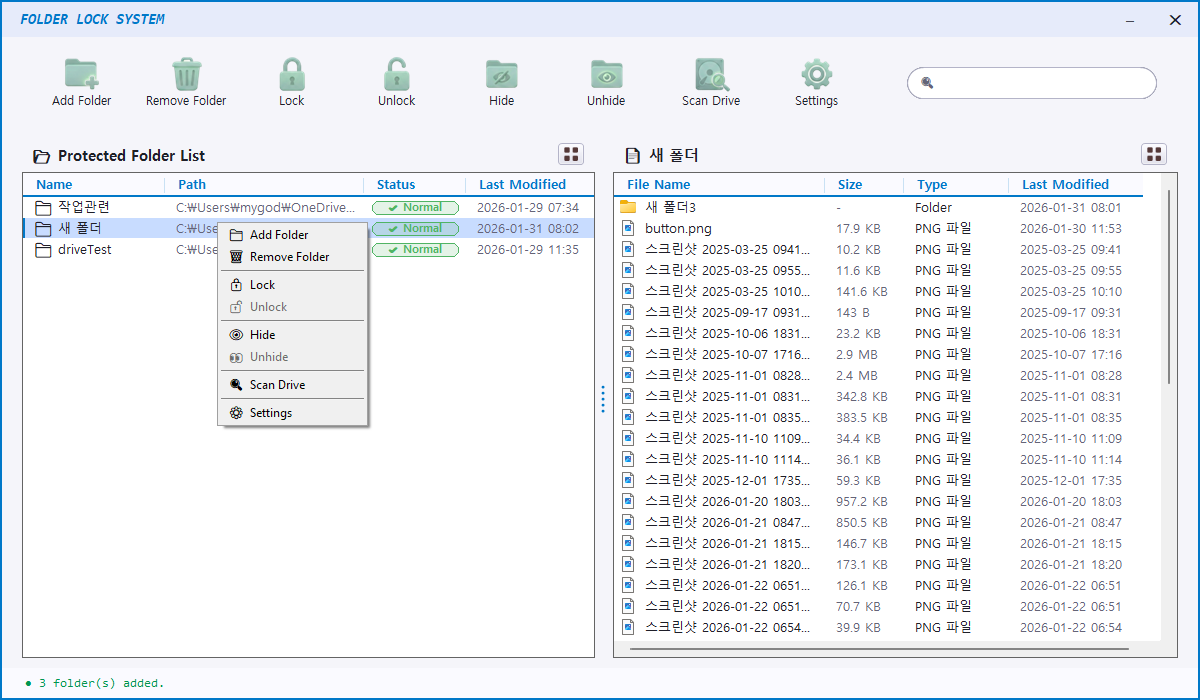Viewport: 1200px width, 700px height.
Task: Minimize the Folder Lock System window
Action: point(1129,20)
